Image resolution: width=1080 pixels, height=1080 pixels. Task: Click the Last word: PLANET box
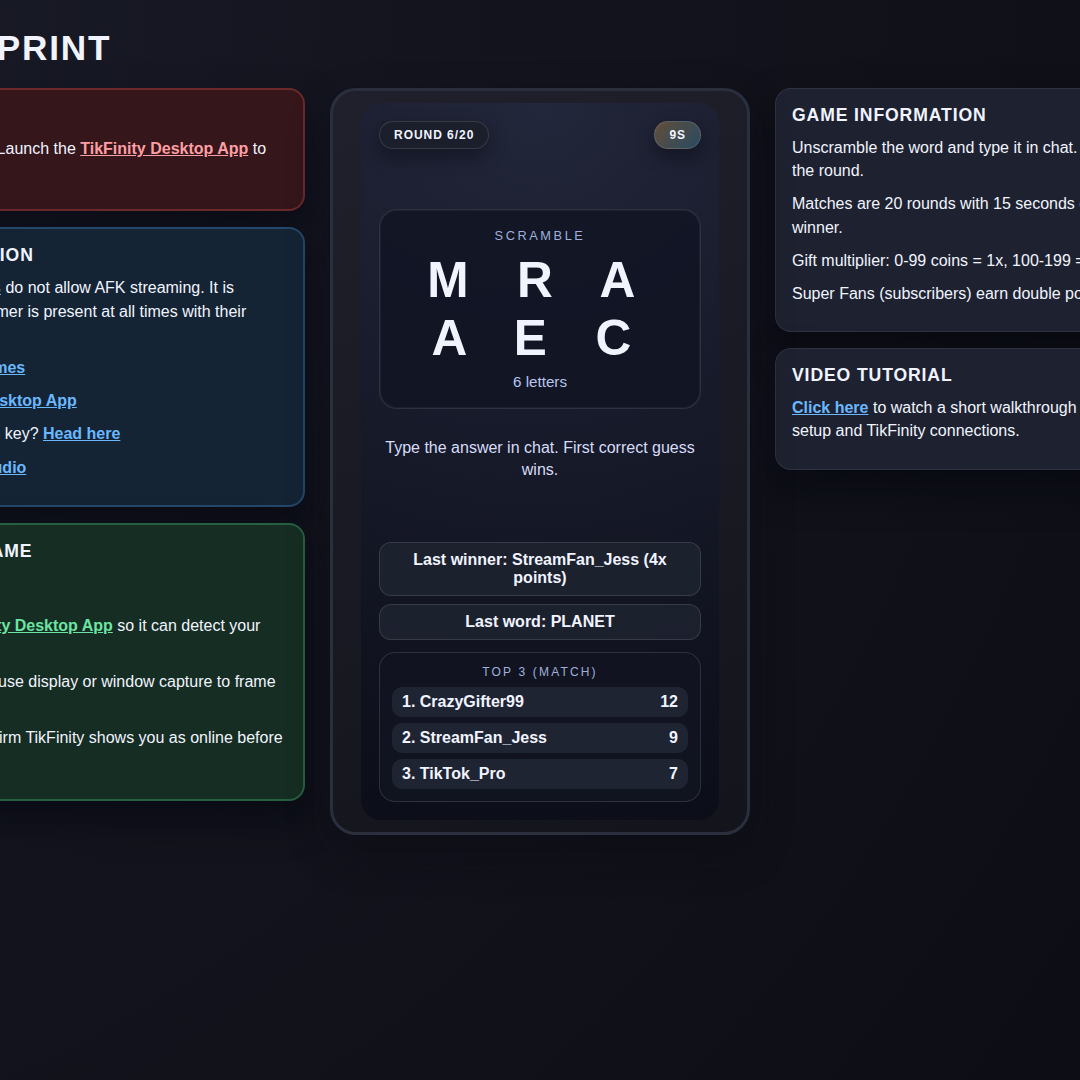pos(540,622)
